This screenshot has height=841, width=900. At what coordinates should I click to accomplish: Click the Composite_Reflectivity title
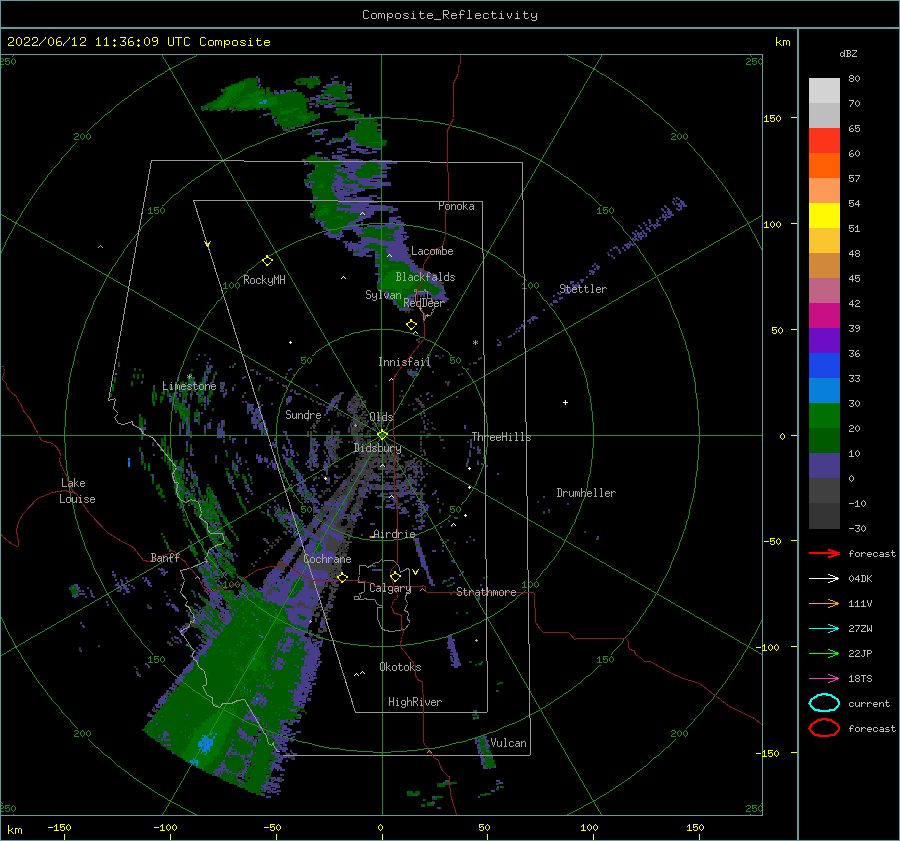[449, 15]
